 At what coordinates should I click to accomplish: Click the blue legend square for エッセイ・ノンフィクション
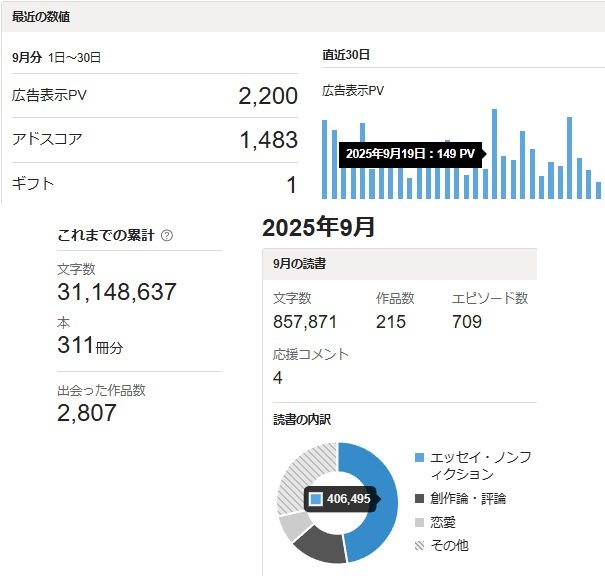[420, 458]
